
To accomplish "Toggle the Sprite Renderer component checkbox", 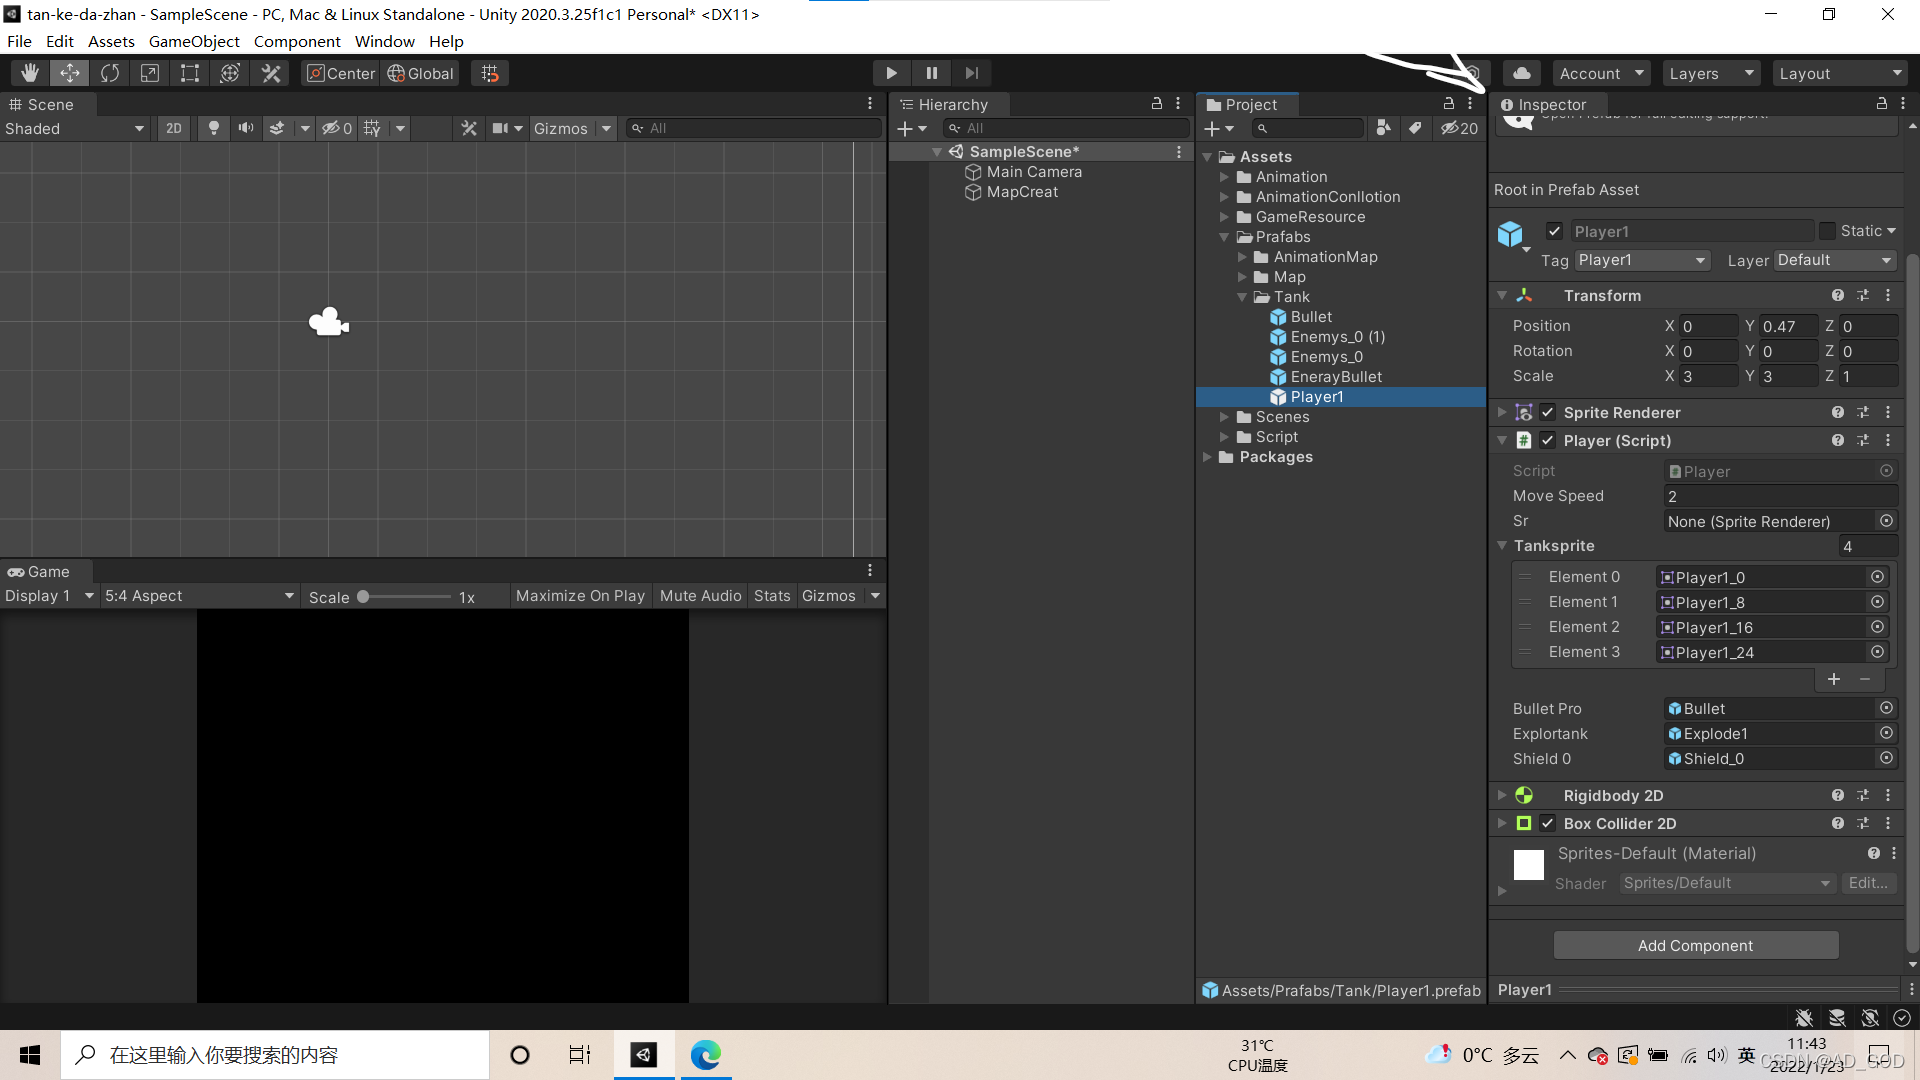I will tap(1549, 411).
